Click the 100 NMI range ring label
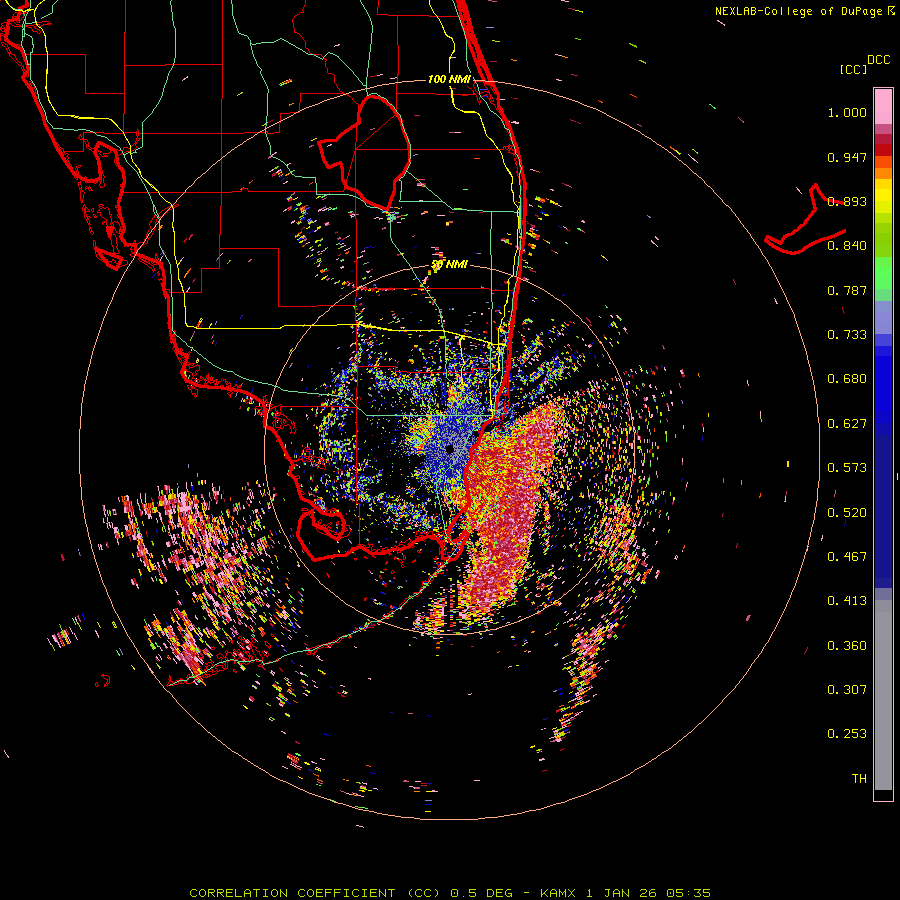Image resolution: width=900 pixels, height=900 pixels. click(x=449, y=79)
